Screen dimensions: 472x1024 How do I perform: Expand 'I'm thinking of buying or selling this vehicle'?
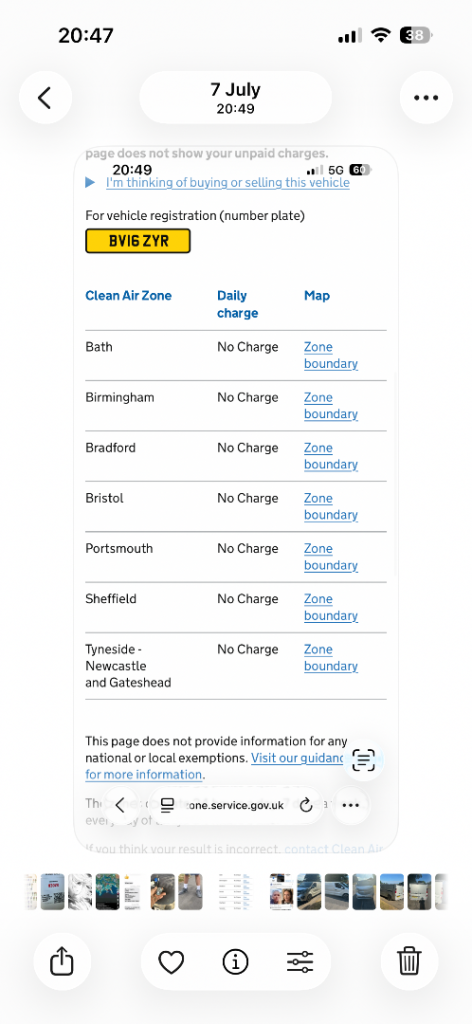pyautogui.click(x=228, y=183)
